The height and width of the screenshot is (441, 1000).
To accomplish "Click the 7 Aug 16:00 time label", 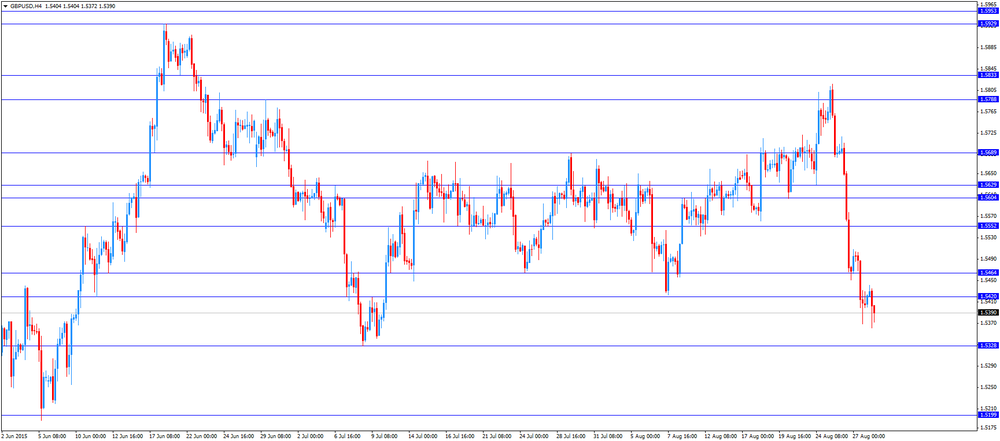I will tap(681, 437).
